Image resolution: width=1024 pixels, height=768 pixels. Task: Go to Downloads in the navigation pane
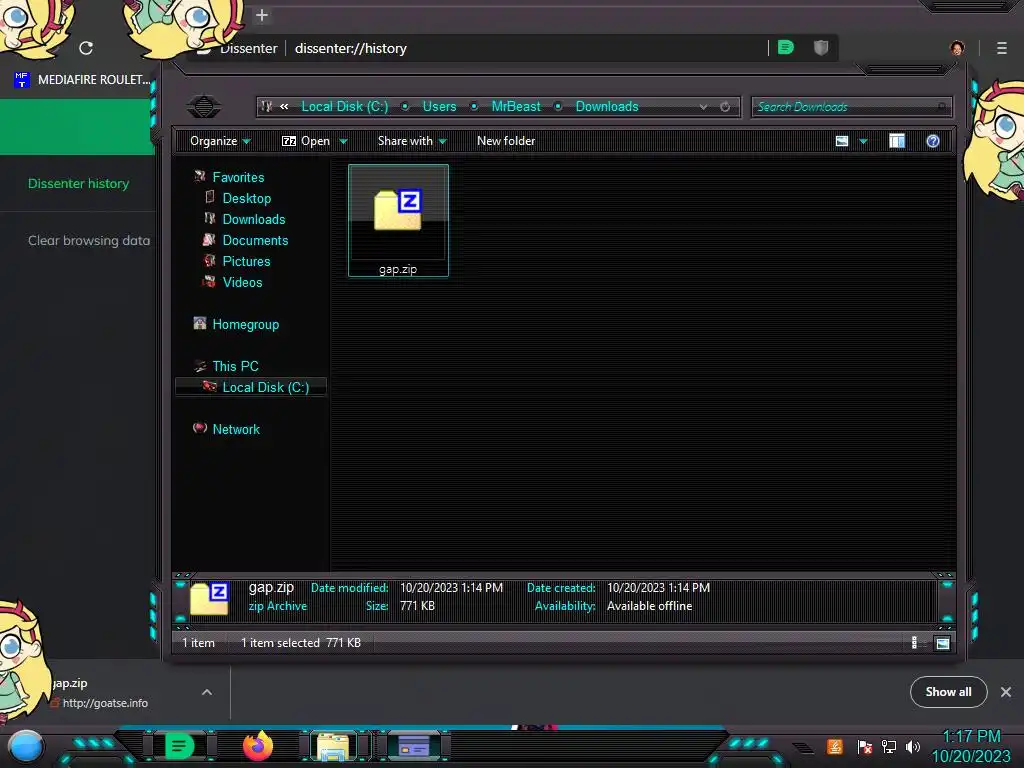click(x=253, y=219)
